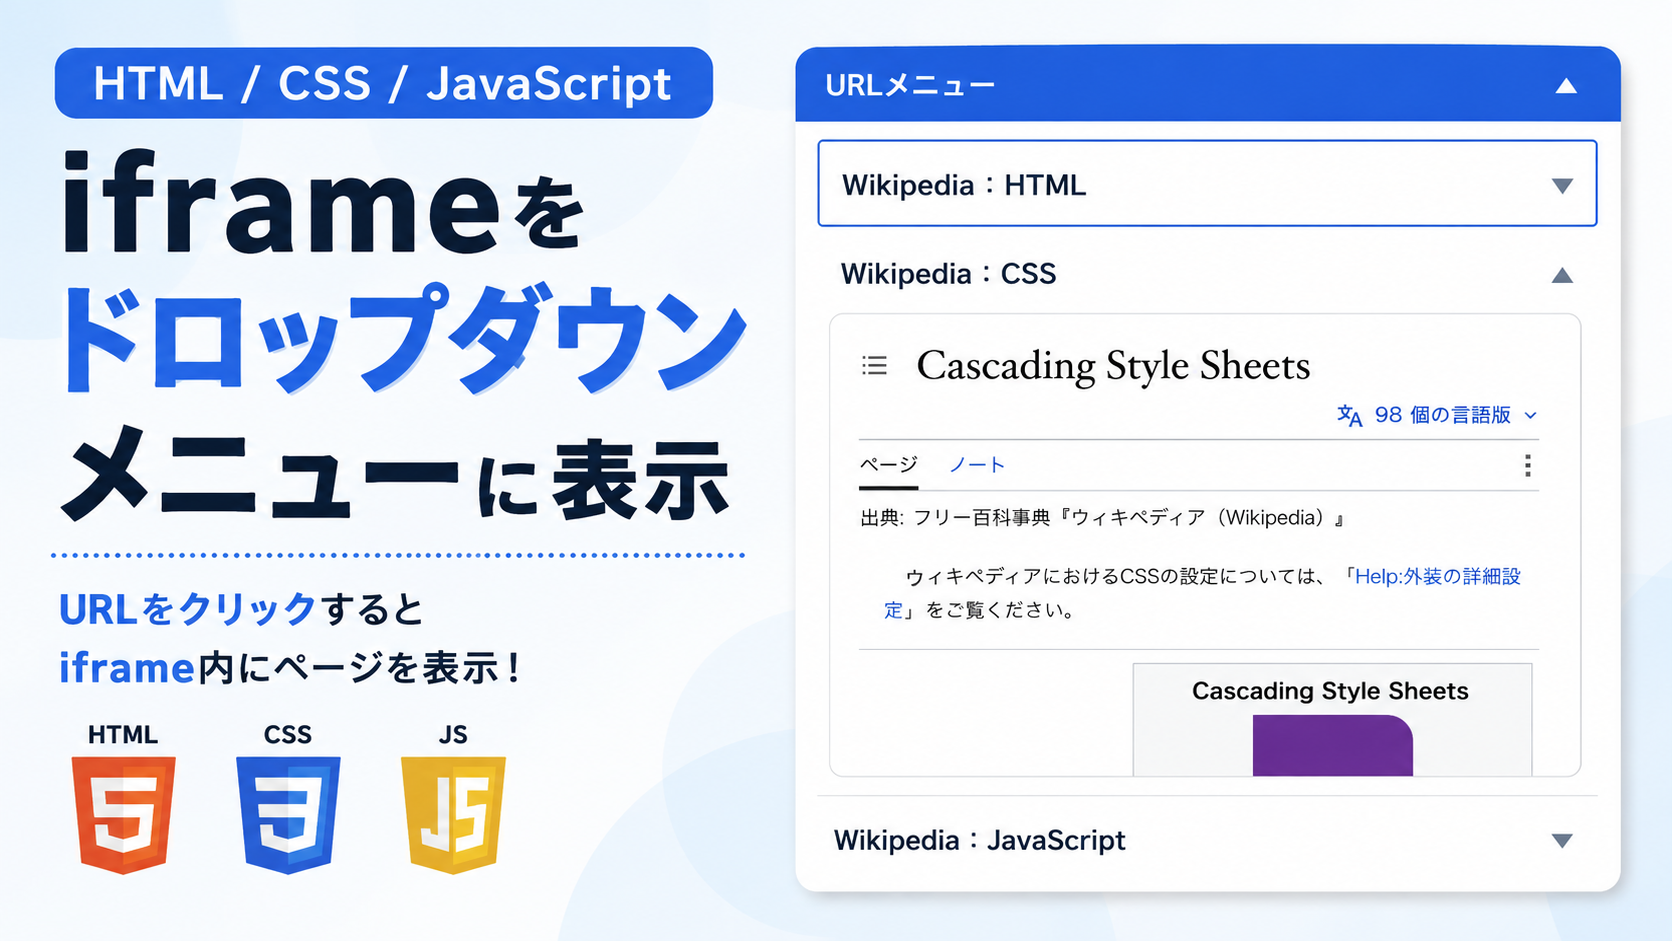Open the three-dot more options menu

click(1527, 465)
